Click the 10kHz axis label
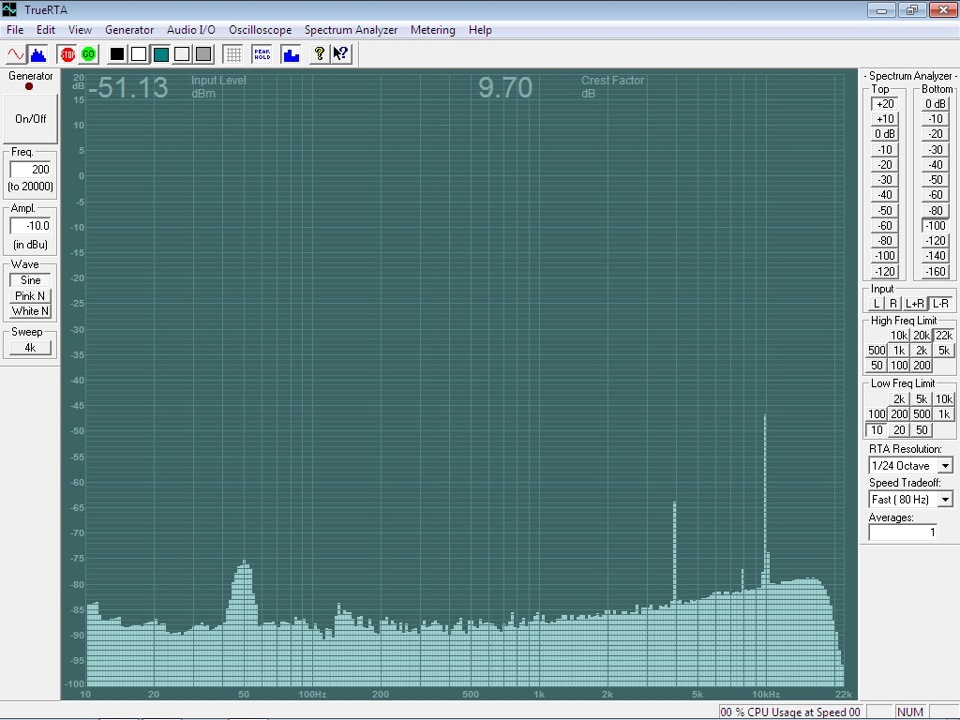This screenshot has height=720, width=960. [x=766, y=694]
